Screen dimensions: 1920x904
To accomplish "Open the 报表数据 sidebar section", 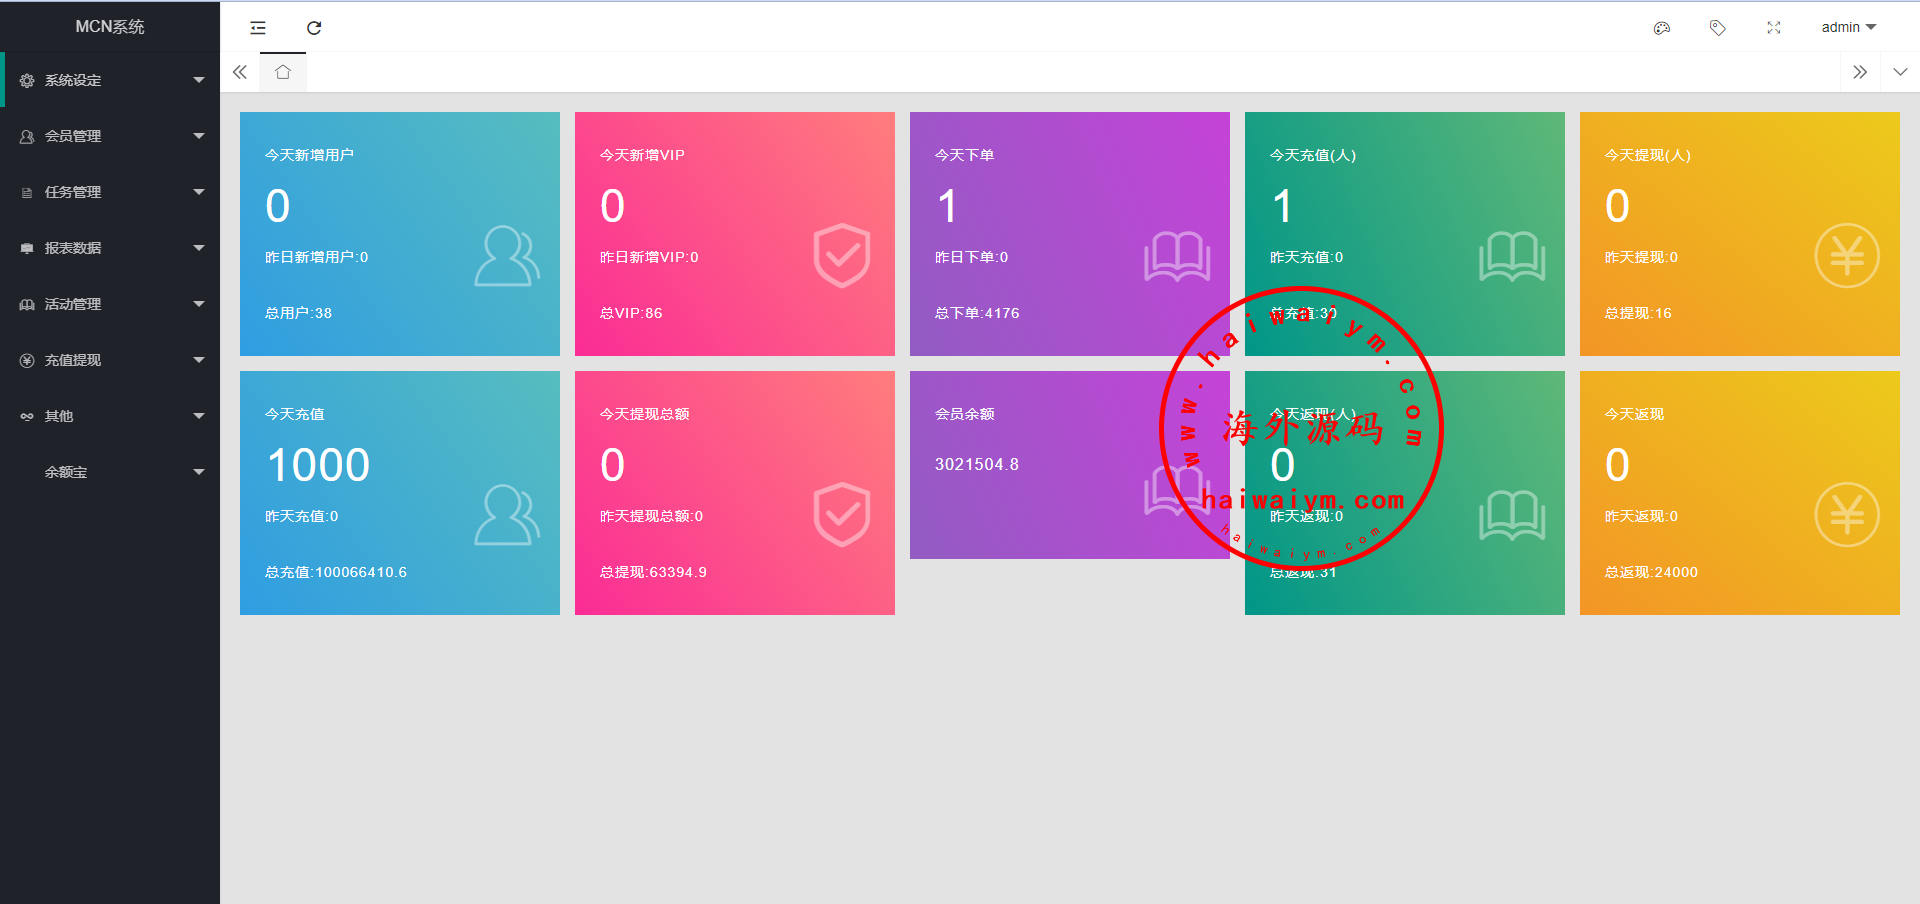I will (110, 248).
